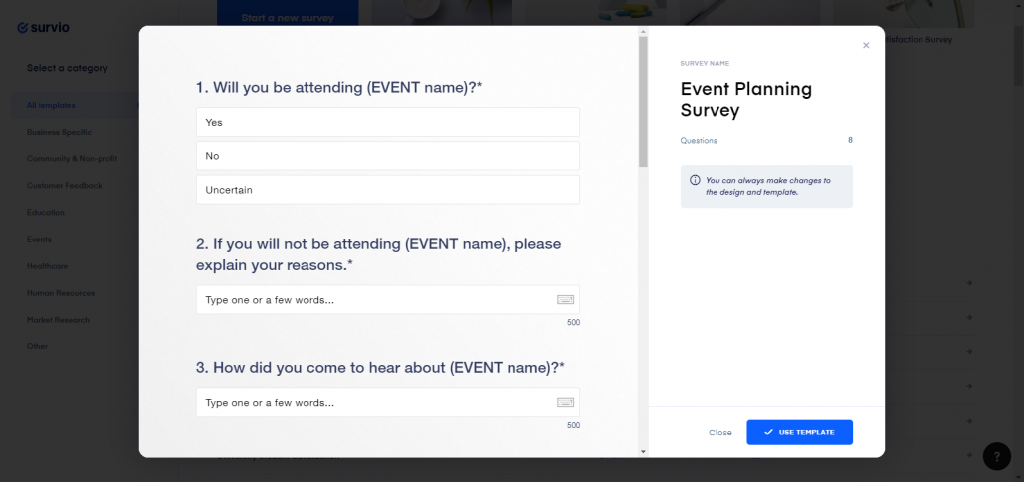This screenshot has height=482, width=1024.
Task: Click the Survio logo
Action: click(43, 28)
